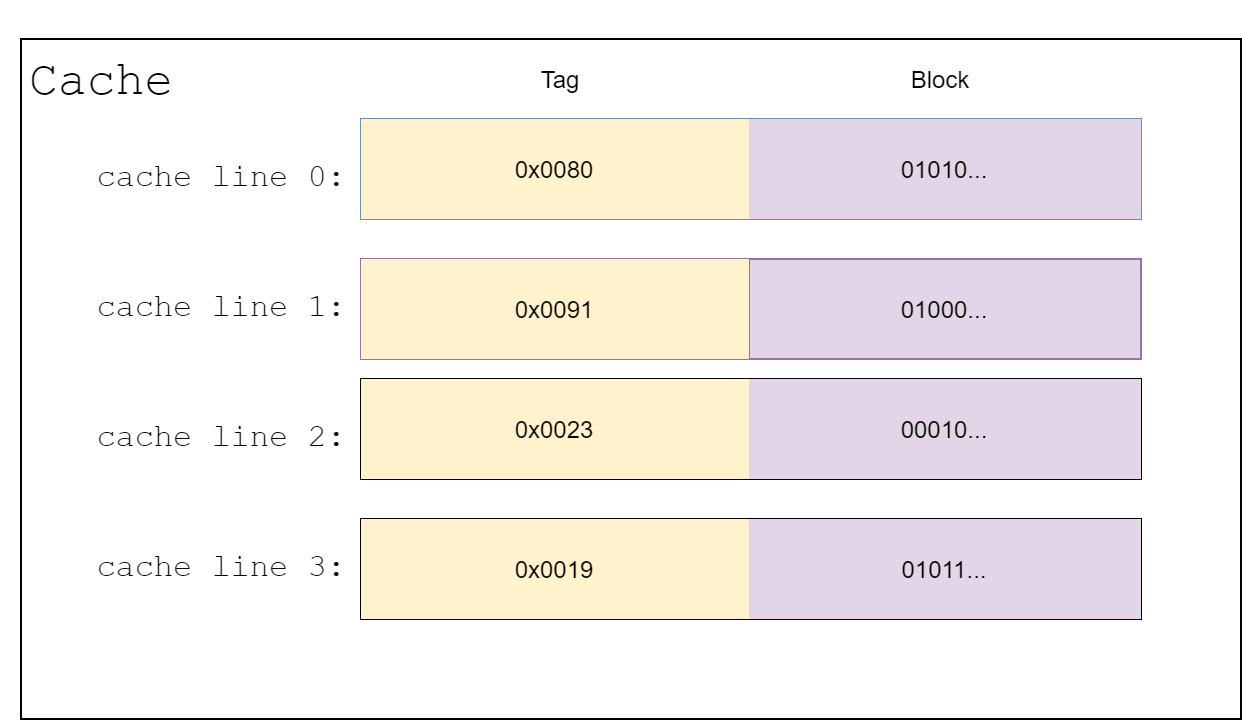Click the 01011... block text

944,570
